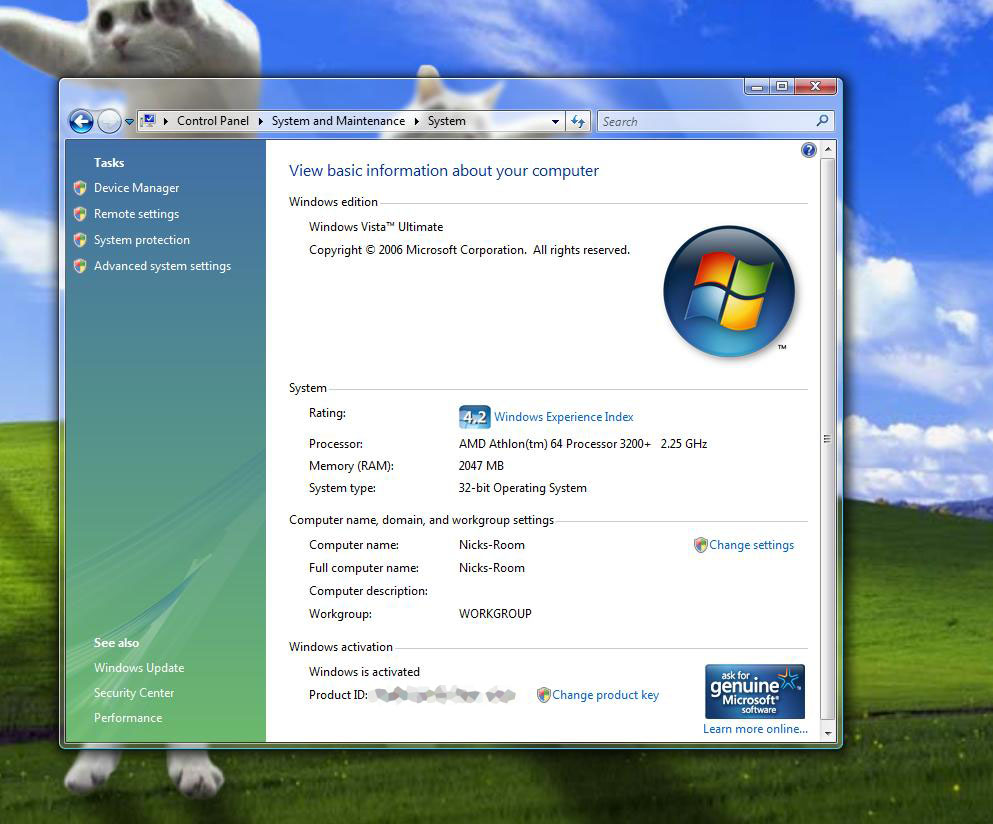The width and height of the screenshot is (993, 824).
Task: Click the shield icon beside Device Manager
Action: point(80,188)
